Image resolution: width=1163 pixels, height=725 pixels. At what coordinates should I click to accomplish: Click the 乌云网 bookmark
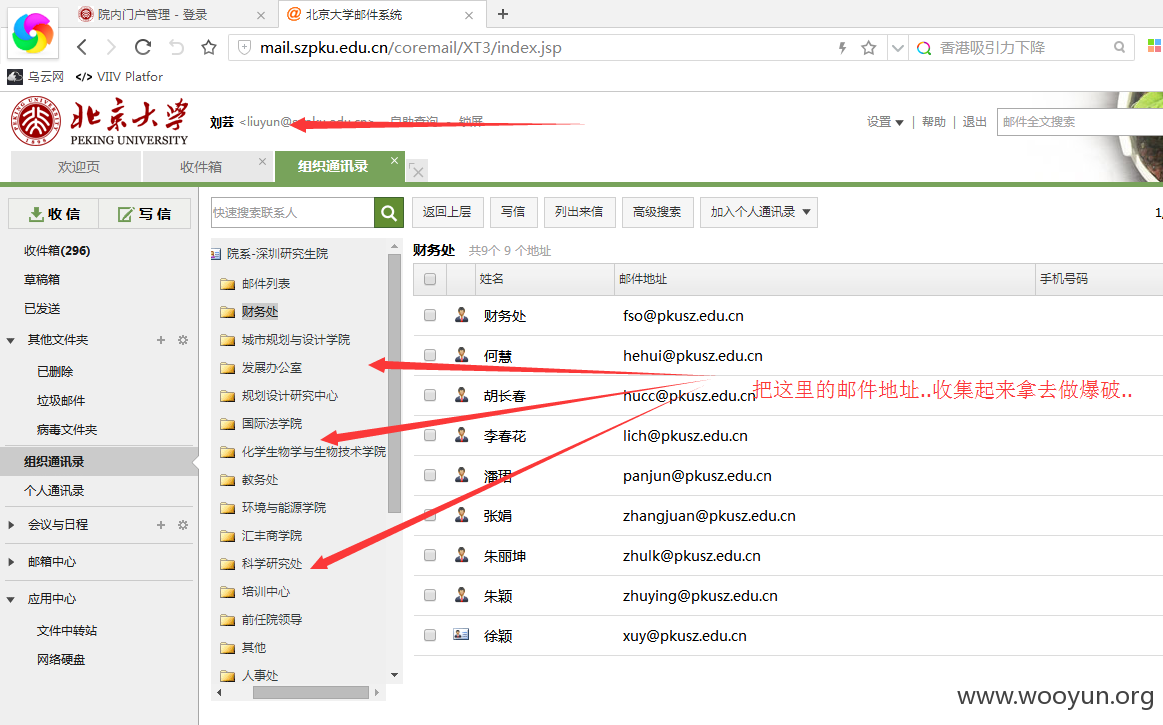(x=35, y=76)
